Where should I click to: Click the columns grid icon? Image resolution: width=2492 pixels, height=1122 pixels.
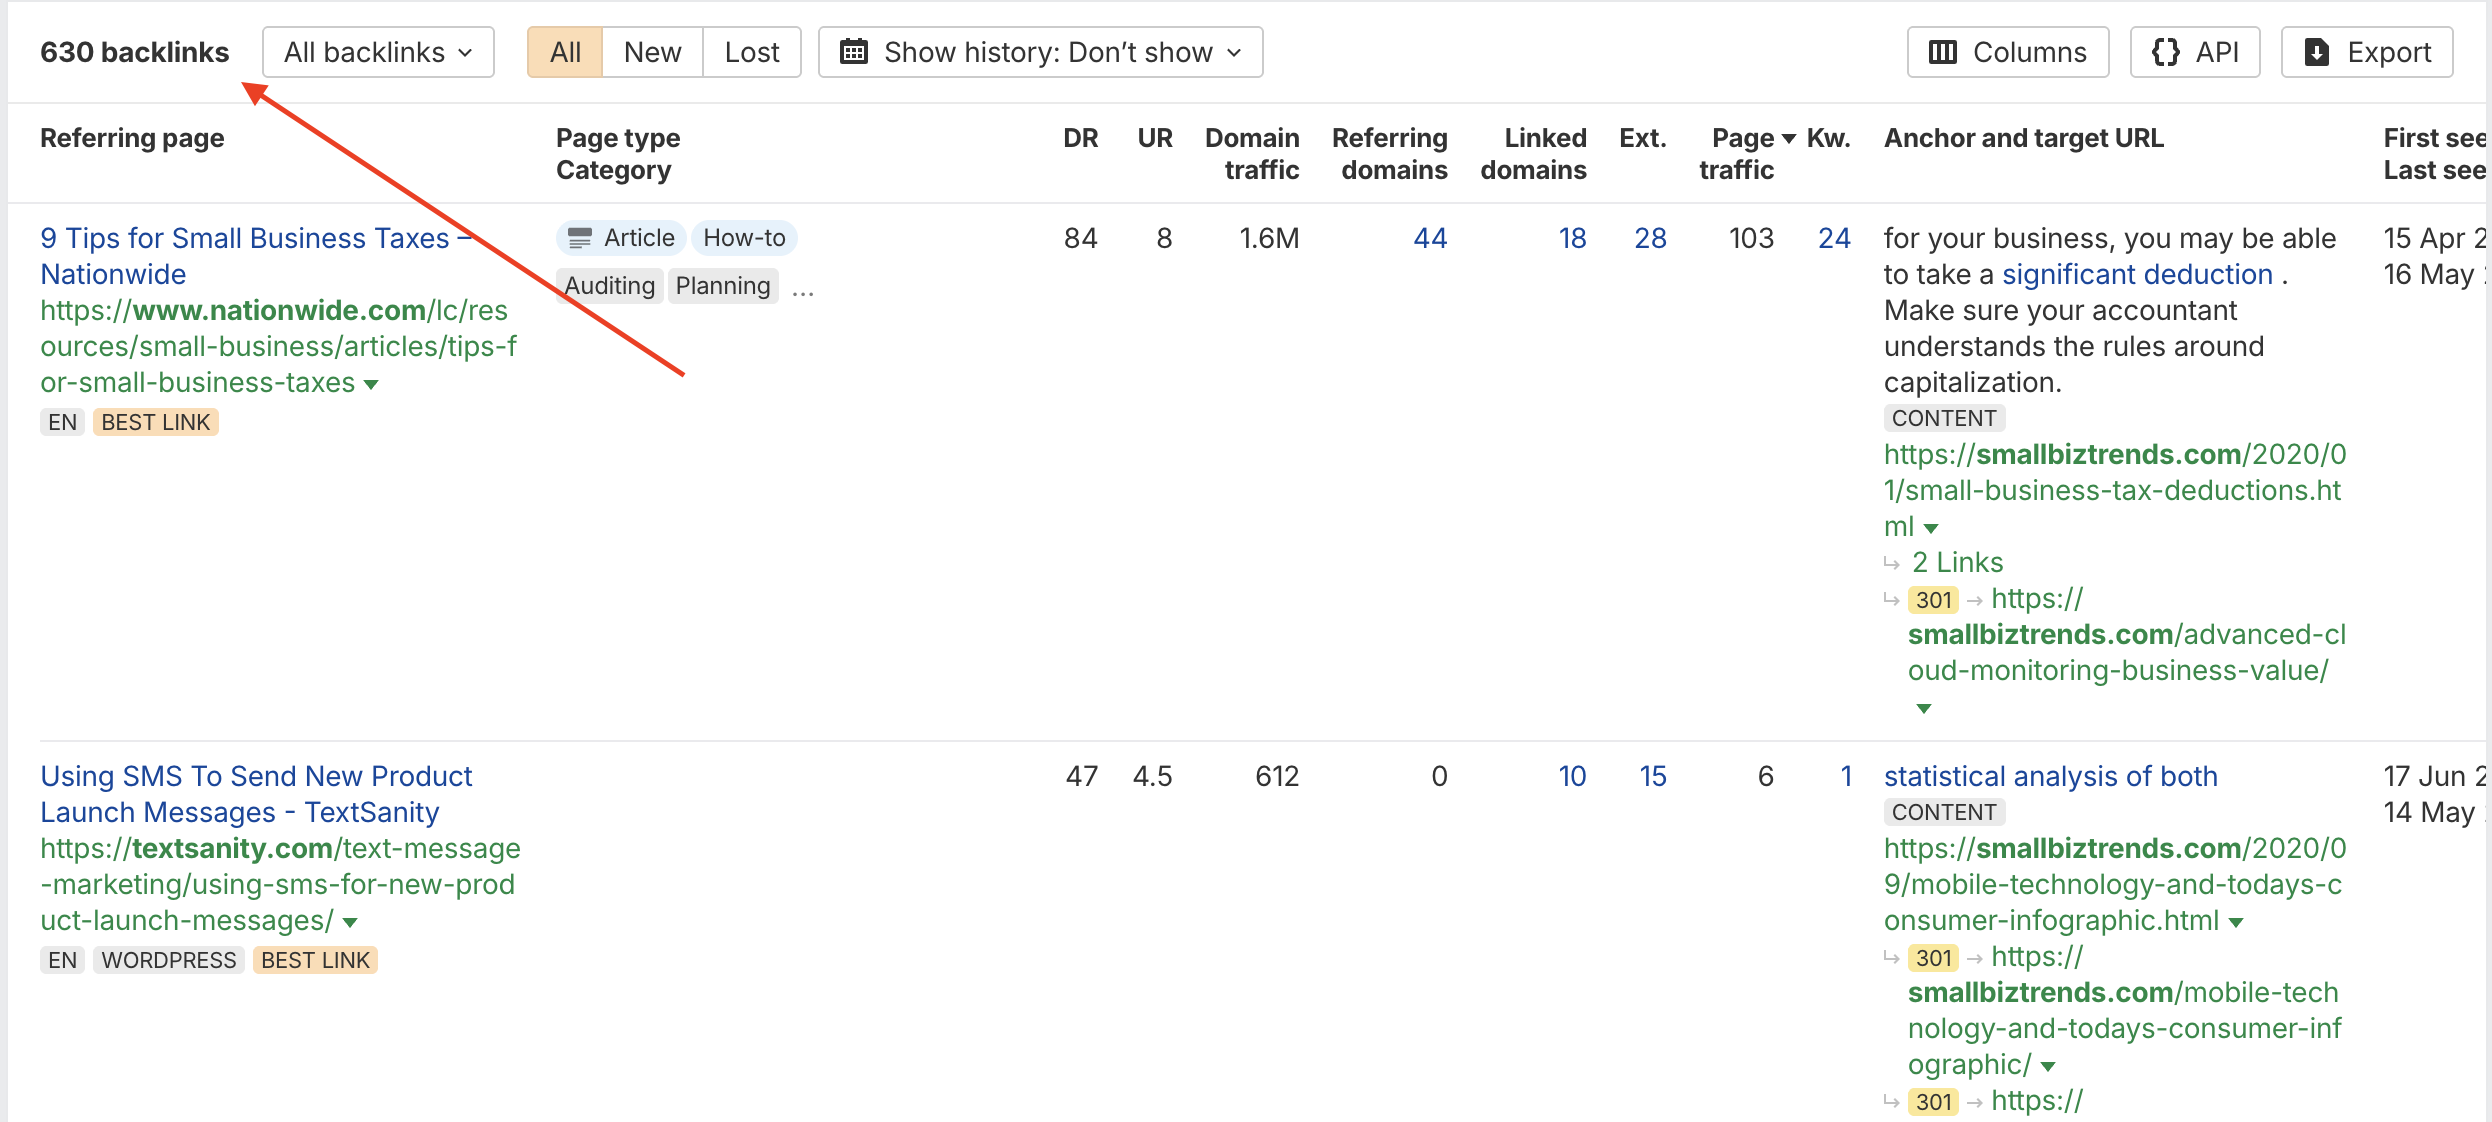pyautogui.click(x=1942, y=52)
